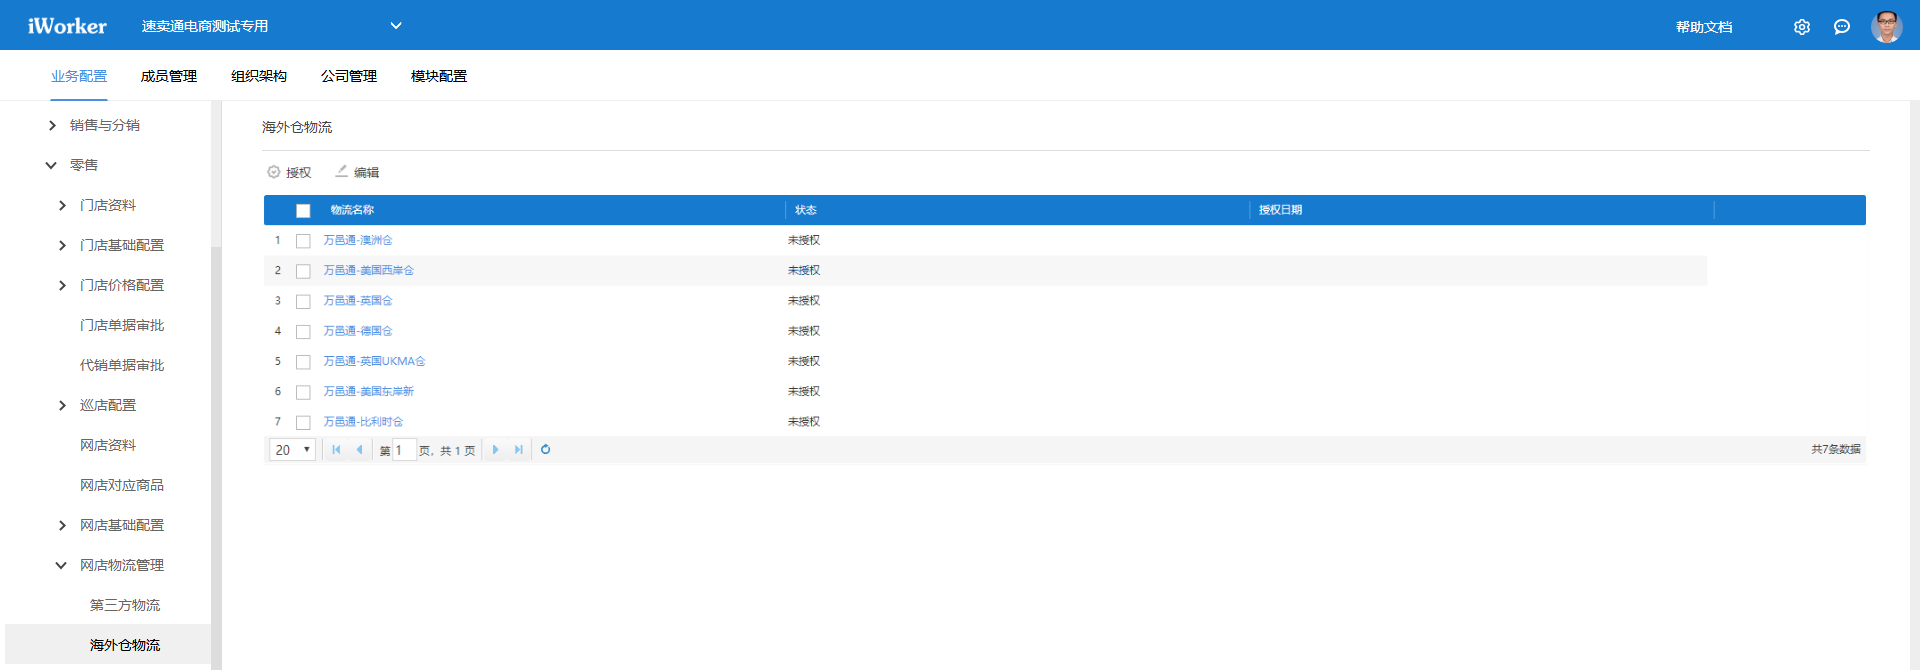Click the 物流名称 column header
The height and width of the screenshot is (670, 1920).
(352, 210)
